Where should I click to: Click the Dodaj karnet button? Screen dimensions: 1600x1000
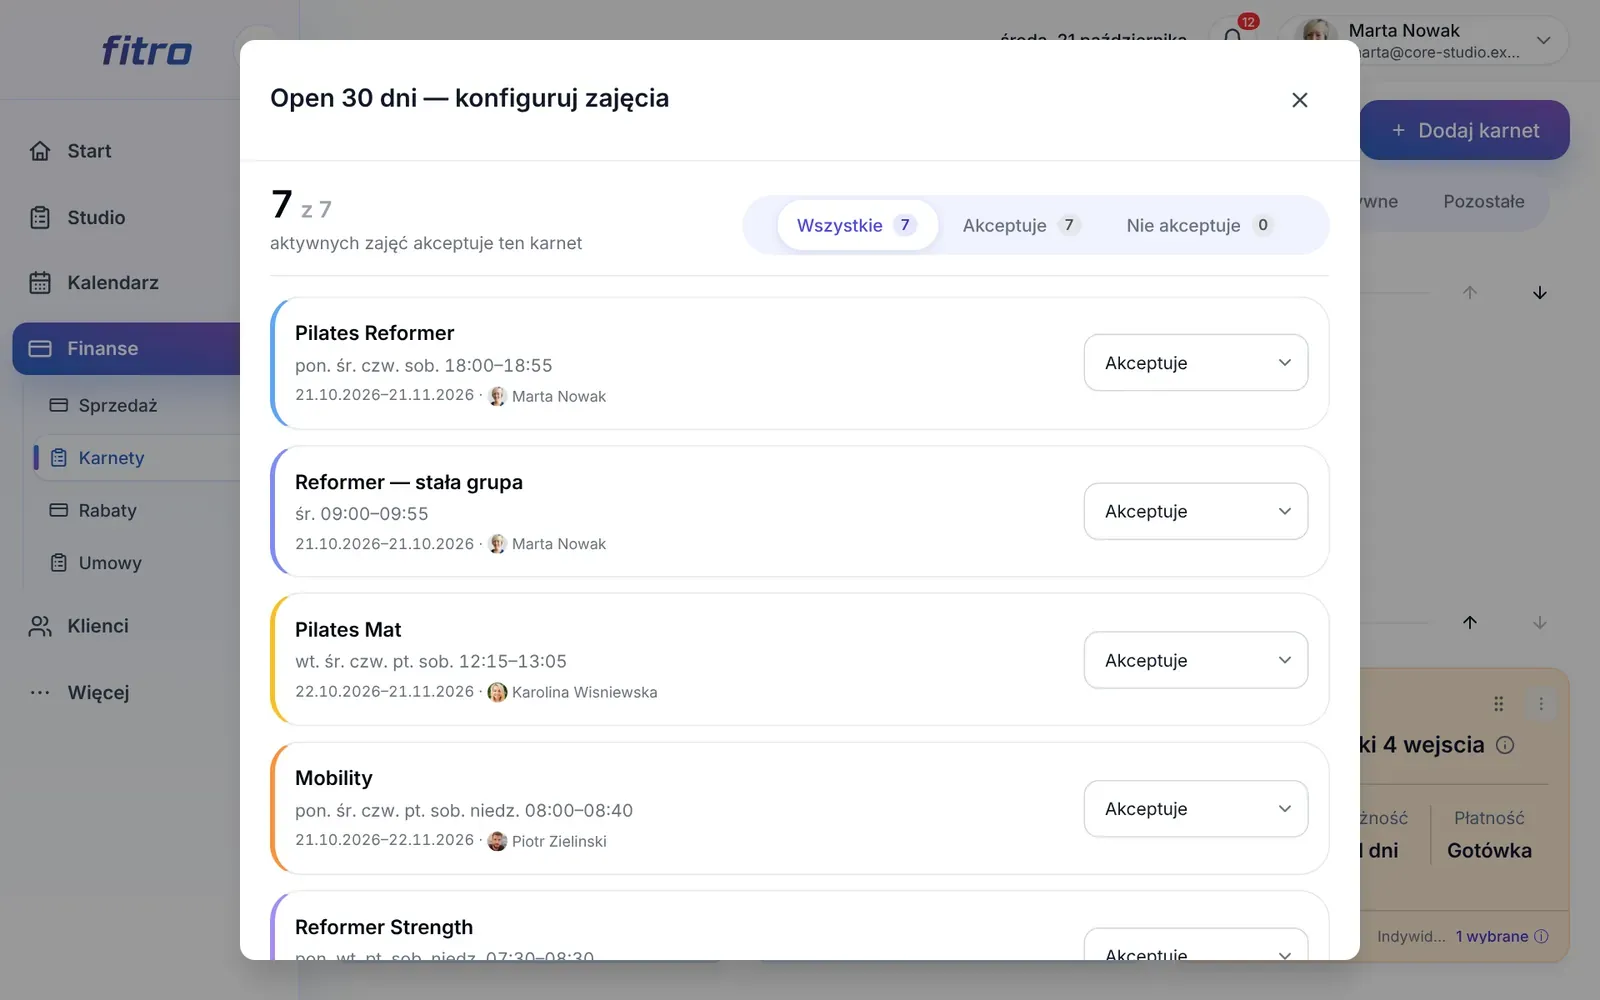[1465, 130]
